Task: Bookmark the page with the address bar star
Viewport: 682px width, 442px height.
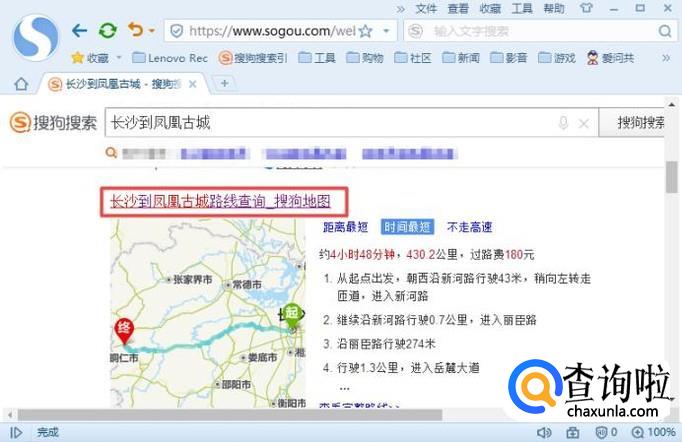Action: tap(365, 32)
